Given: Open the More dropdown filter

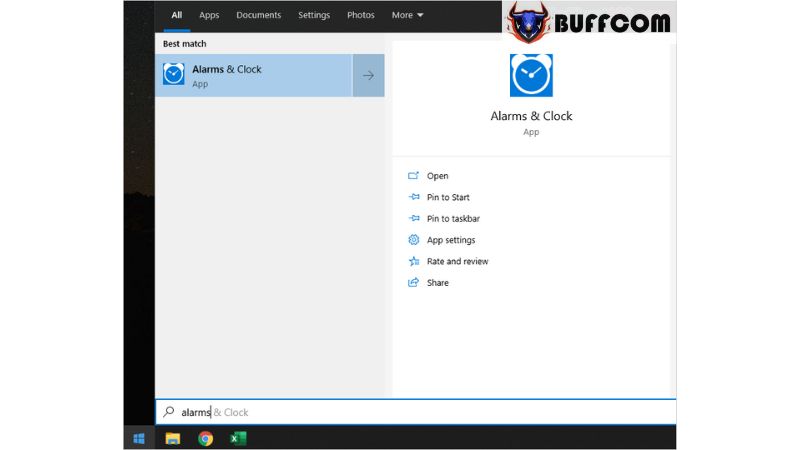Looking at the screenshot, I should coord(407,15).
